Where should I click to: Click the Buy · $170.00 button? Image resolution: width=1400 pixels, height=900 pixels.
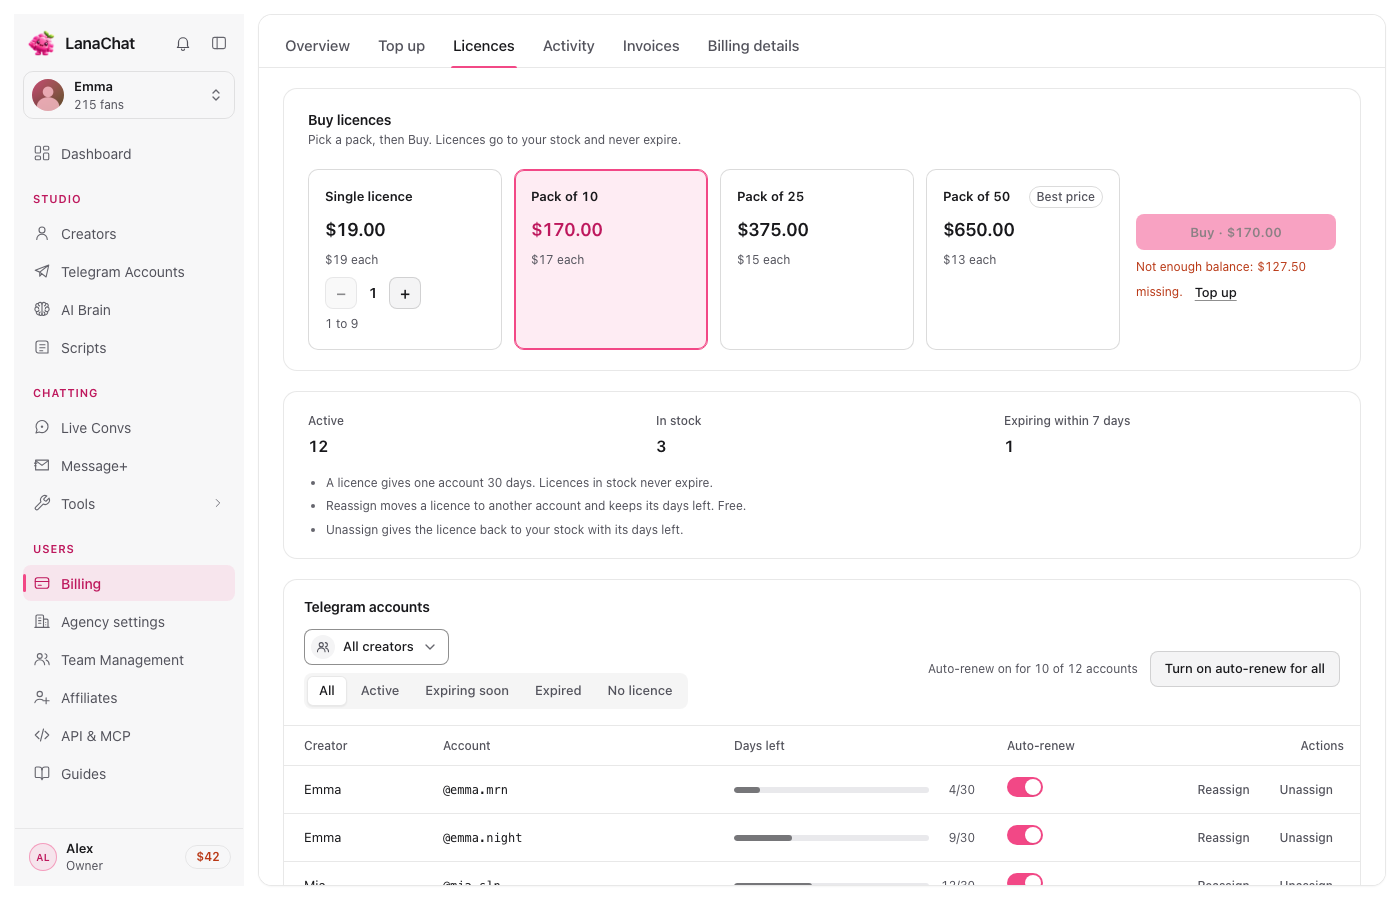[1236, 232]
